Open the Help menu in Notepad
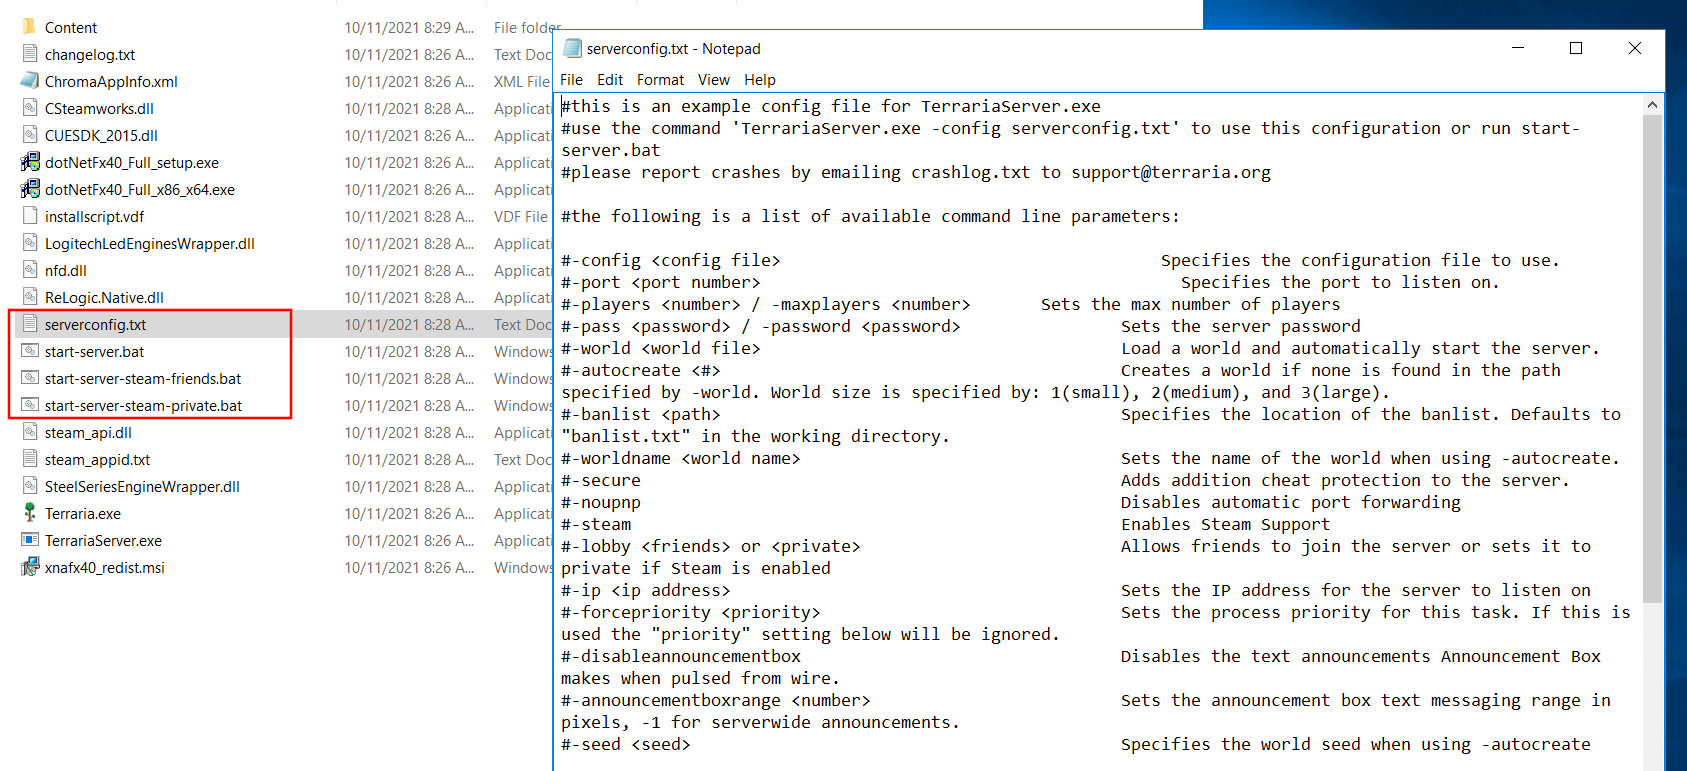This screenshot has width=1687, height=771. 759,80
